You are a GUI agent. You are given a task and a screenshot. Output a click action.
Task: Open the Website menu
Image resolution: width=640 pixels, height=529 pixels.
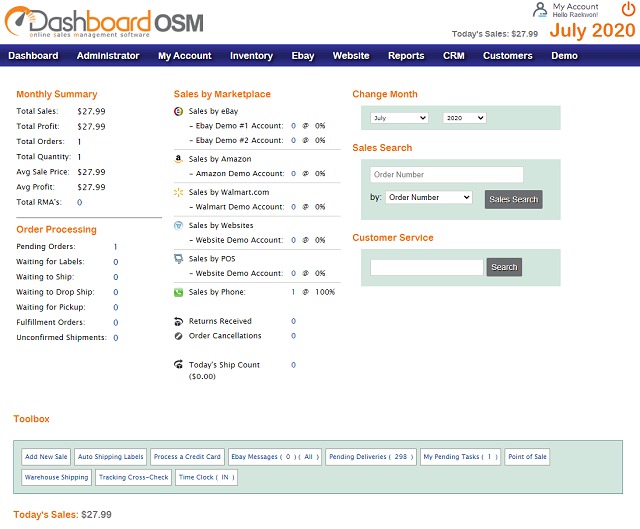[351, 56]
